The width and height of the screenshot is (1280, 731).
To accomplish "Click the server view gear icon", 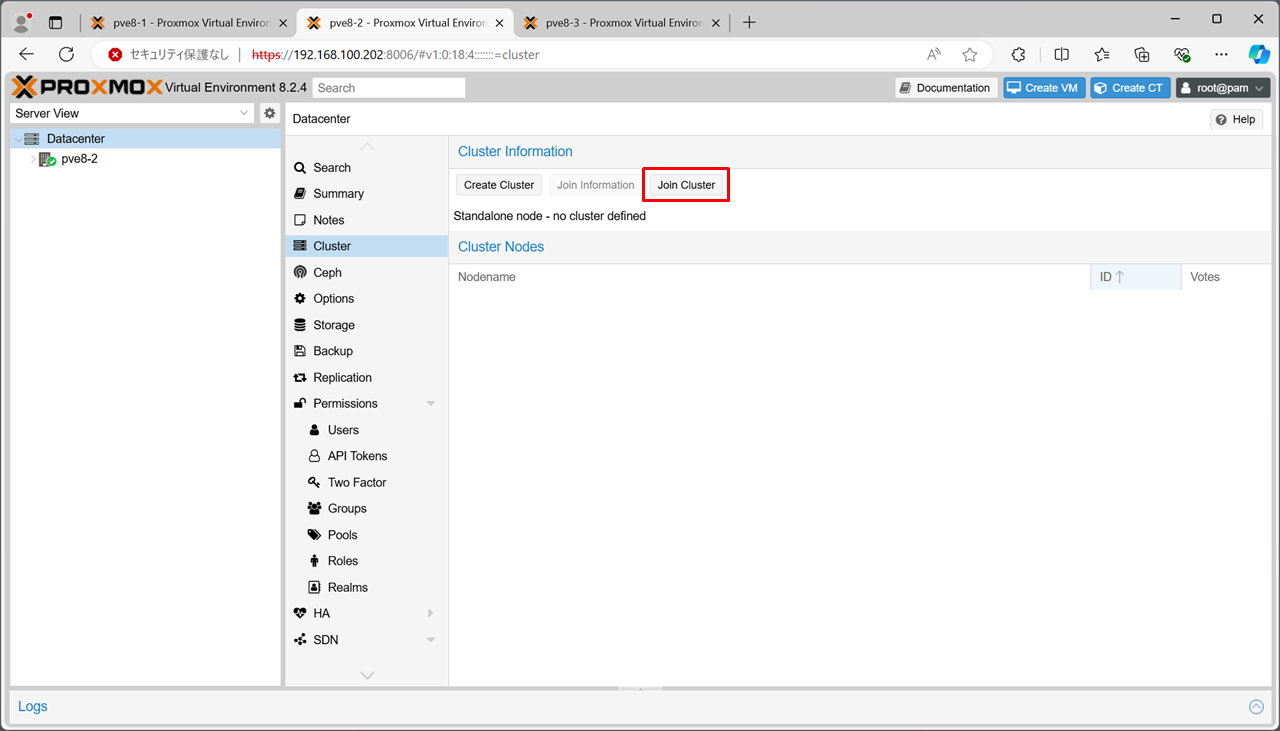I will 269,113.
